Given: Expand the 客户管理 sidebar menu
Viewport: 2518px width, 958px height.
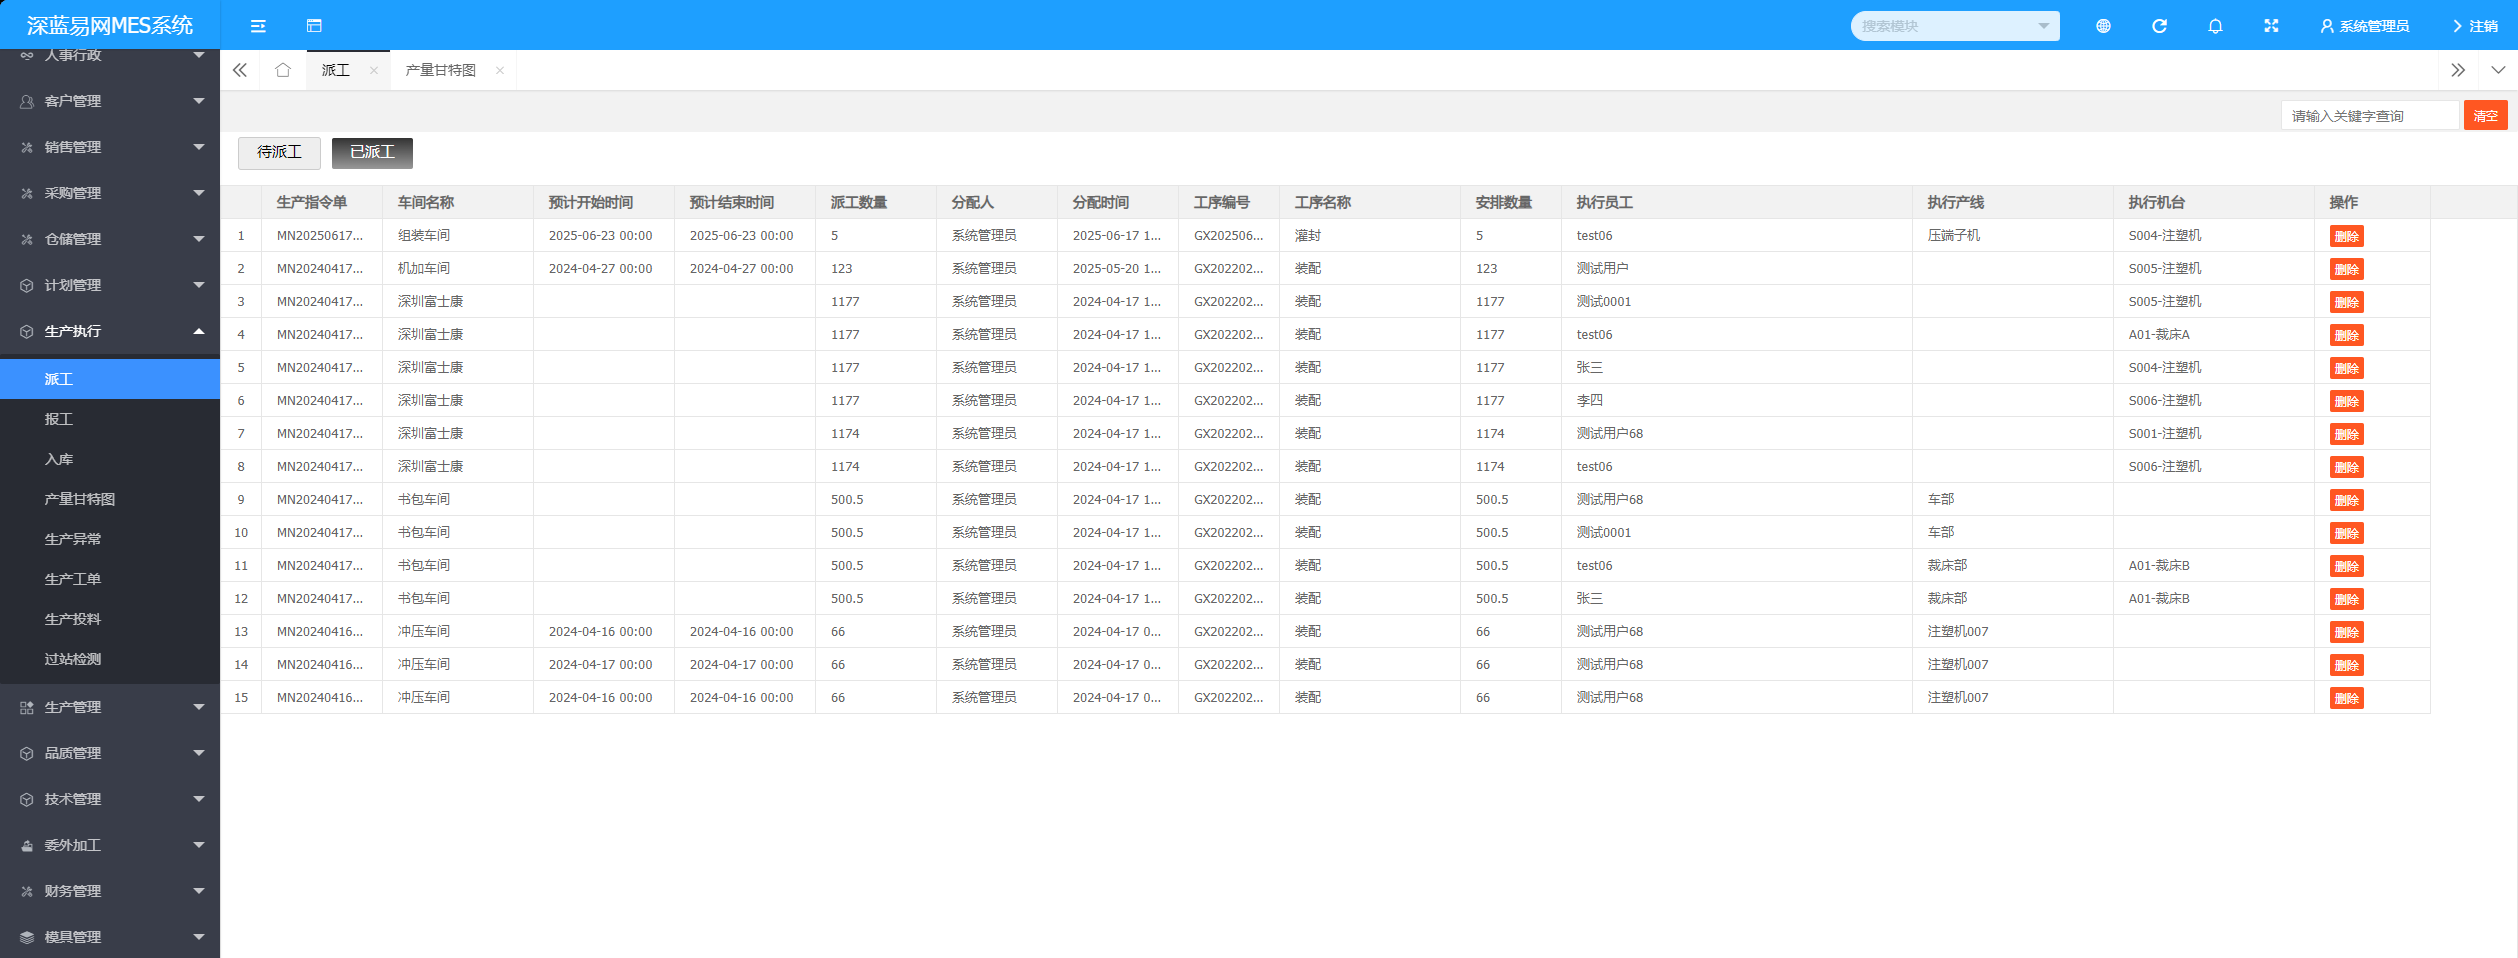Looking at the screenshot, I should click(x=110, y=101).
